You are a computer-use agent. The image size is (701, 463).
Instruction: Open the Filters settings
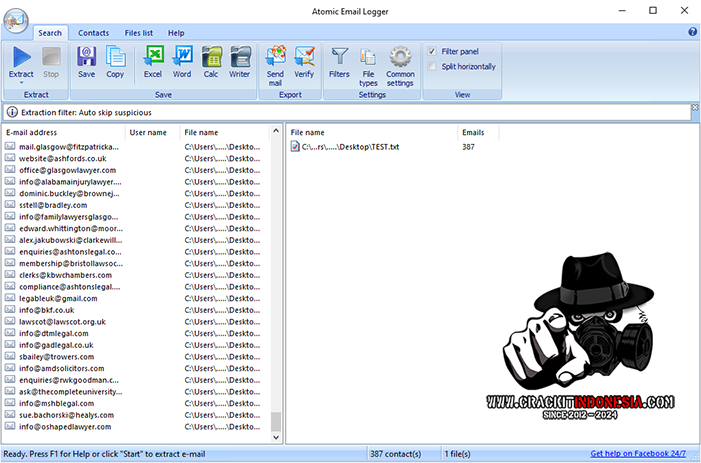[339, 57]
